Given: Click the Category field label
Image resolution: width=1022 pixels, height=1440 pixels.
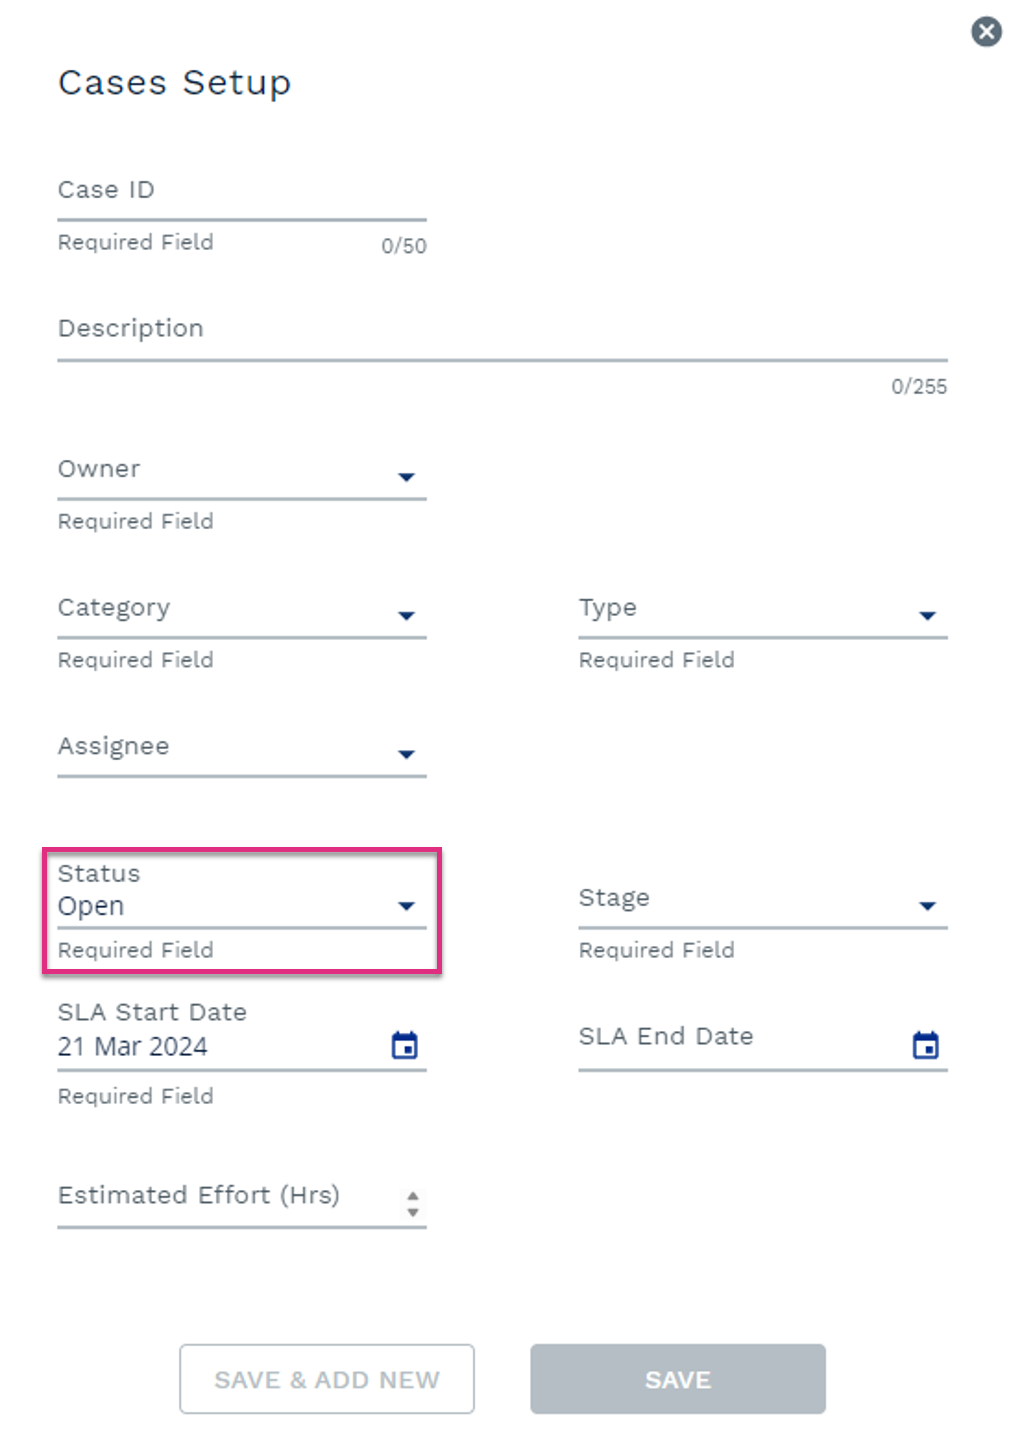Looking at the screenshot, I should tap(114, 608).
